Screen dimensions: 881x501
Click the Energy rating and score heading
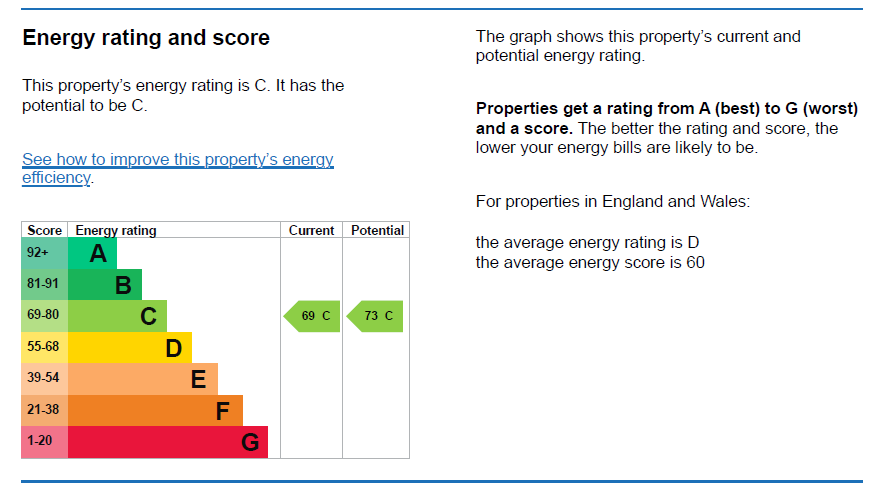tap(146, 39)
